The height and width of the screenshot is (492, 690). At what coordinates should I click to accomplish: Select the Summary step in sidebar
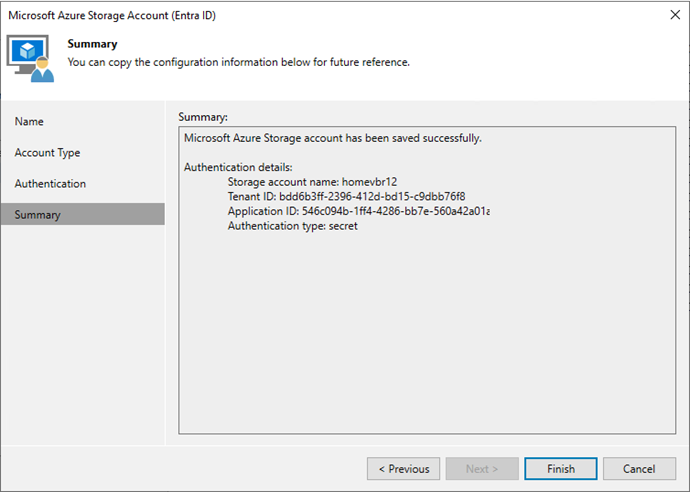83,214
